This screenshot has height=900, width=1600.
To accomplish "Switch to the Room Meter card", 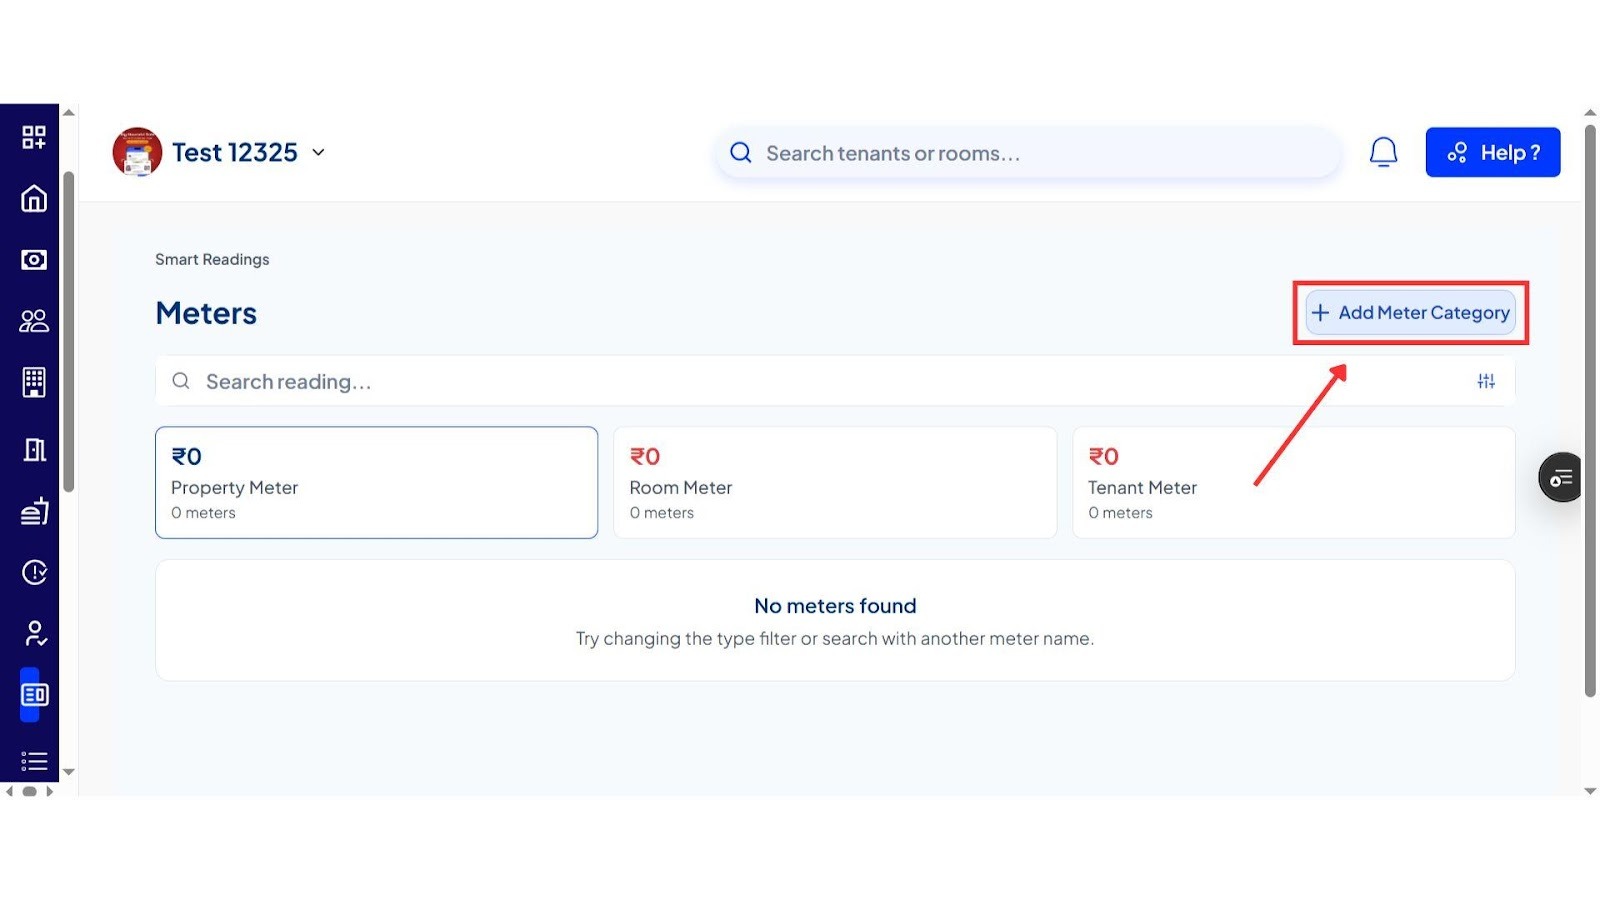I will [834, 483].
